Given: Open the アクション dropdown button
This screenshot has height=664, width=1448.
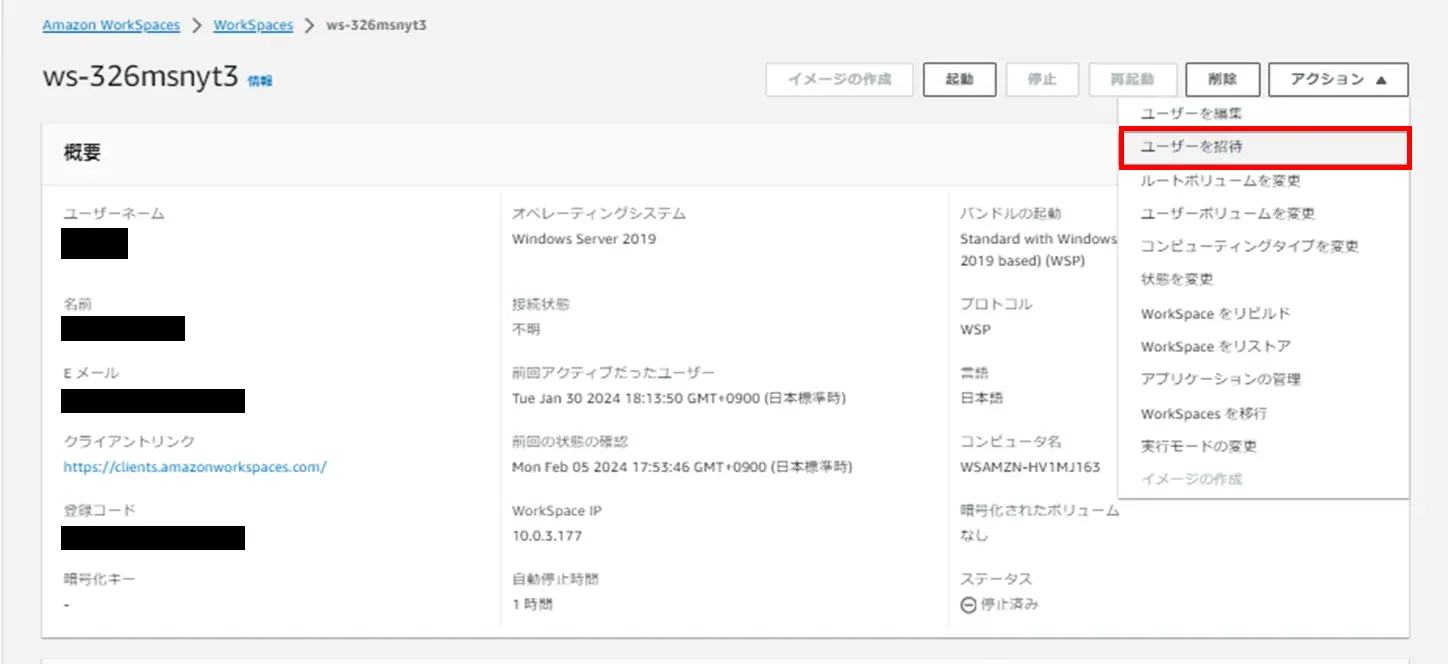Looking at the screenshot, I should click(x=1338, y=80).
